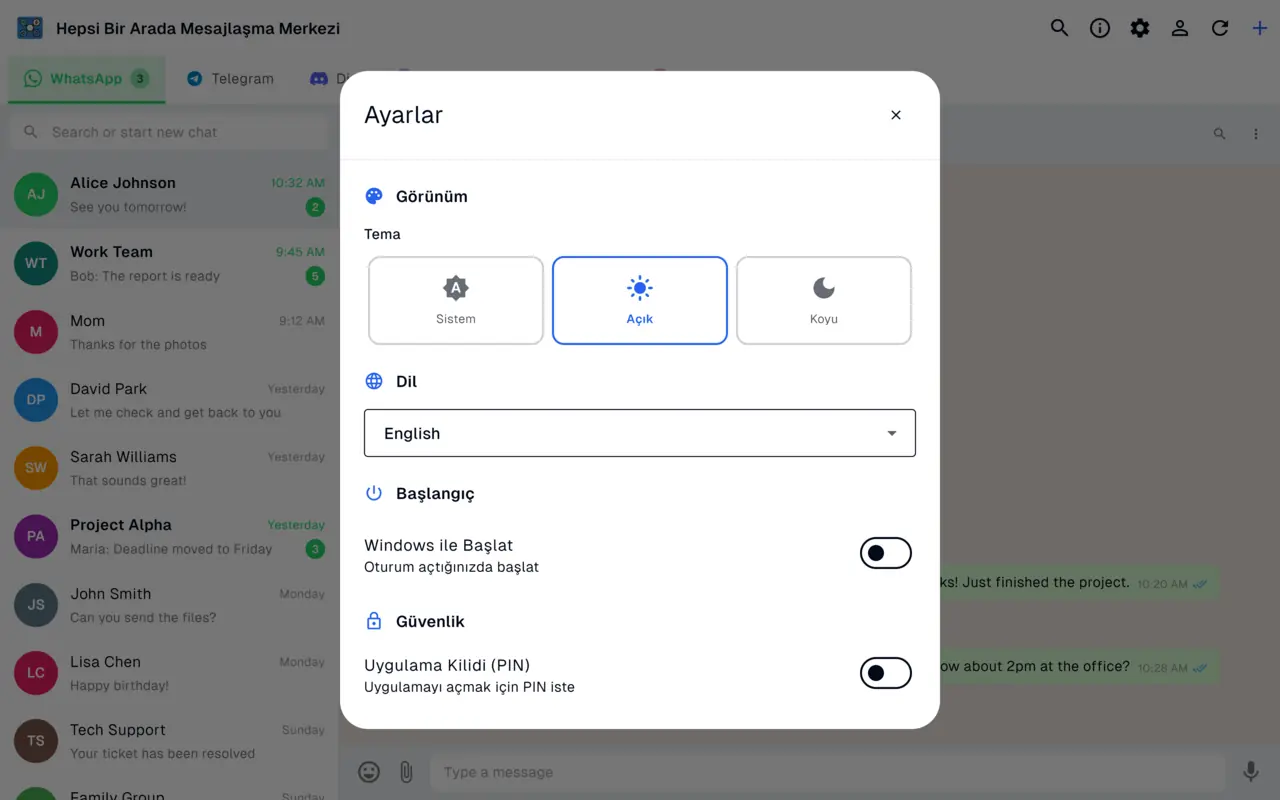Screen dimensions: 1280x800
Task: Toggle the Windows ile Başlat switch
Action: click(886, 553)
